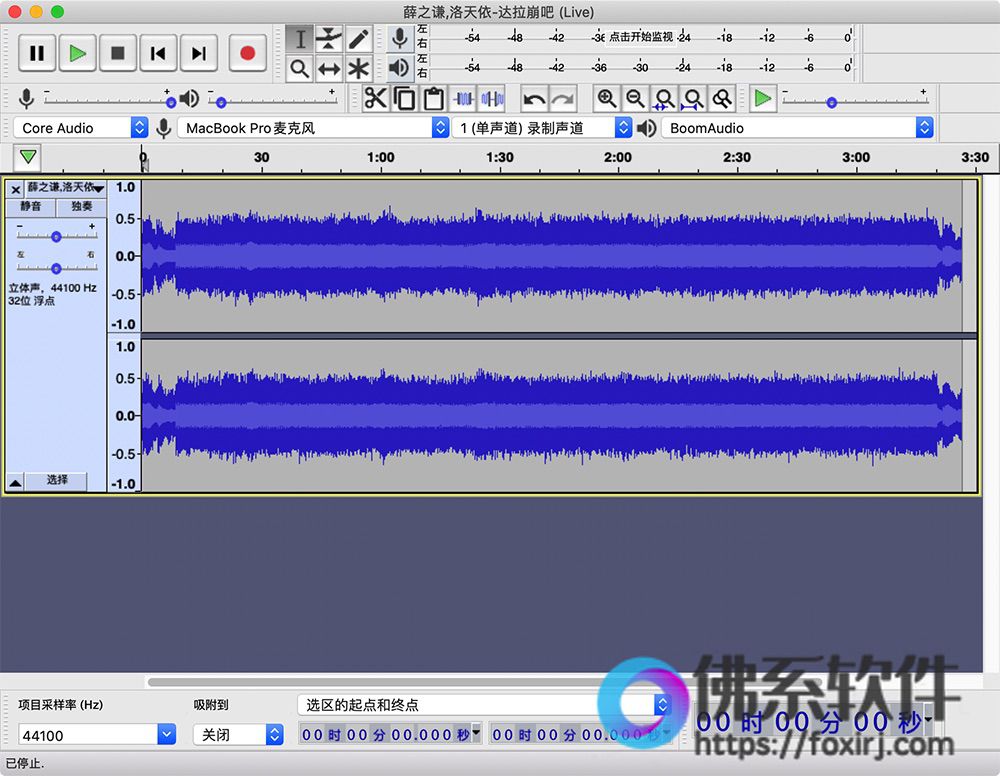
Task: Click the track gain slider knob
Action: [x=56, y=237]
